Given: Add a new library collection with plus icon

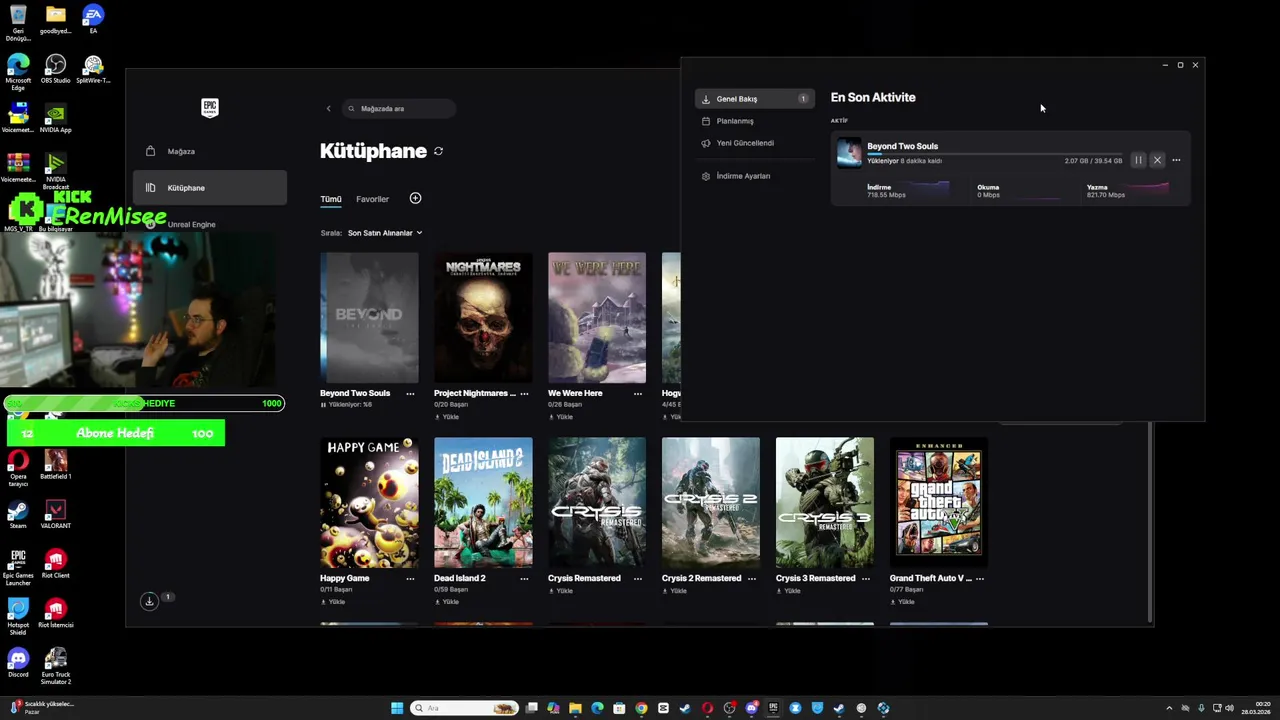Looking at the screenshot, I should 415,198.
